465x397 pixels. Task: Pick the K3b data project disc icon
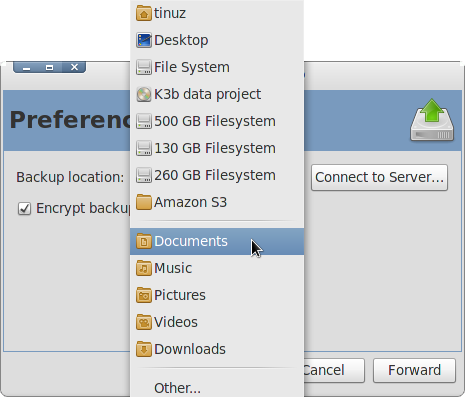pos(144,94)
